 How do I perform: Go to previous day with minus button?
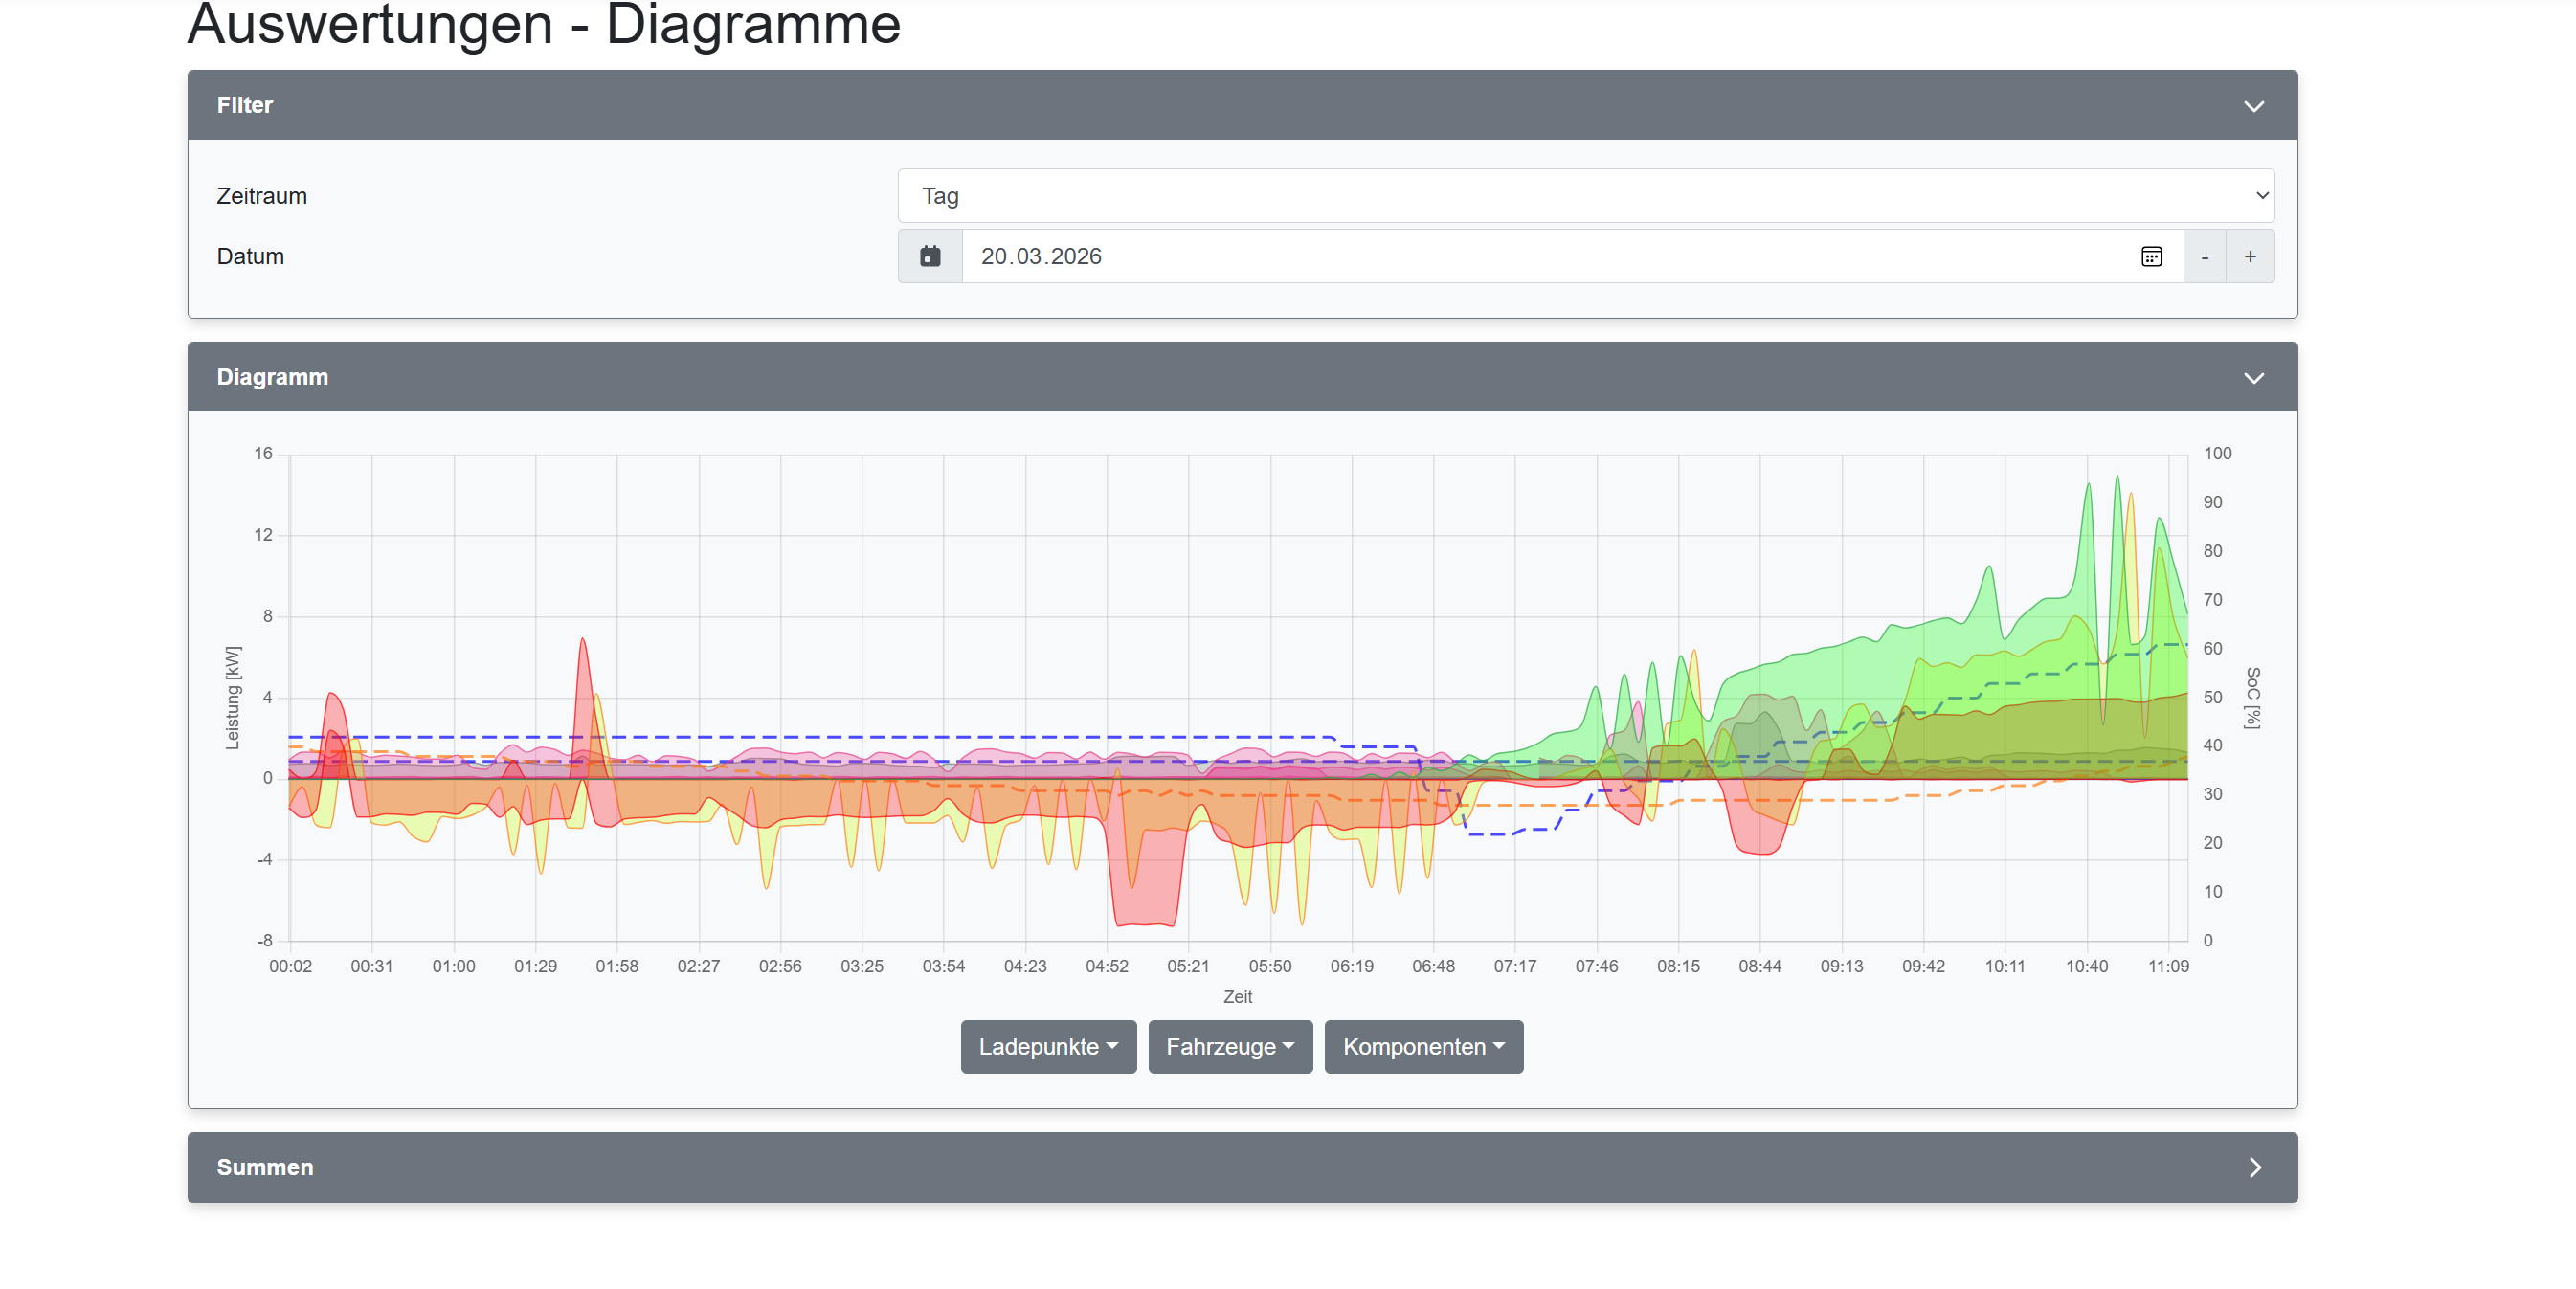2204,256
